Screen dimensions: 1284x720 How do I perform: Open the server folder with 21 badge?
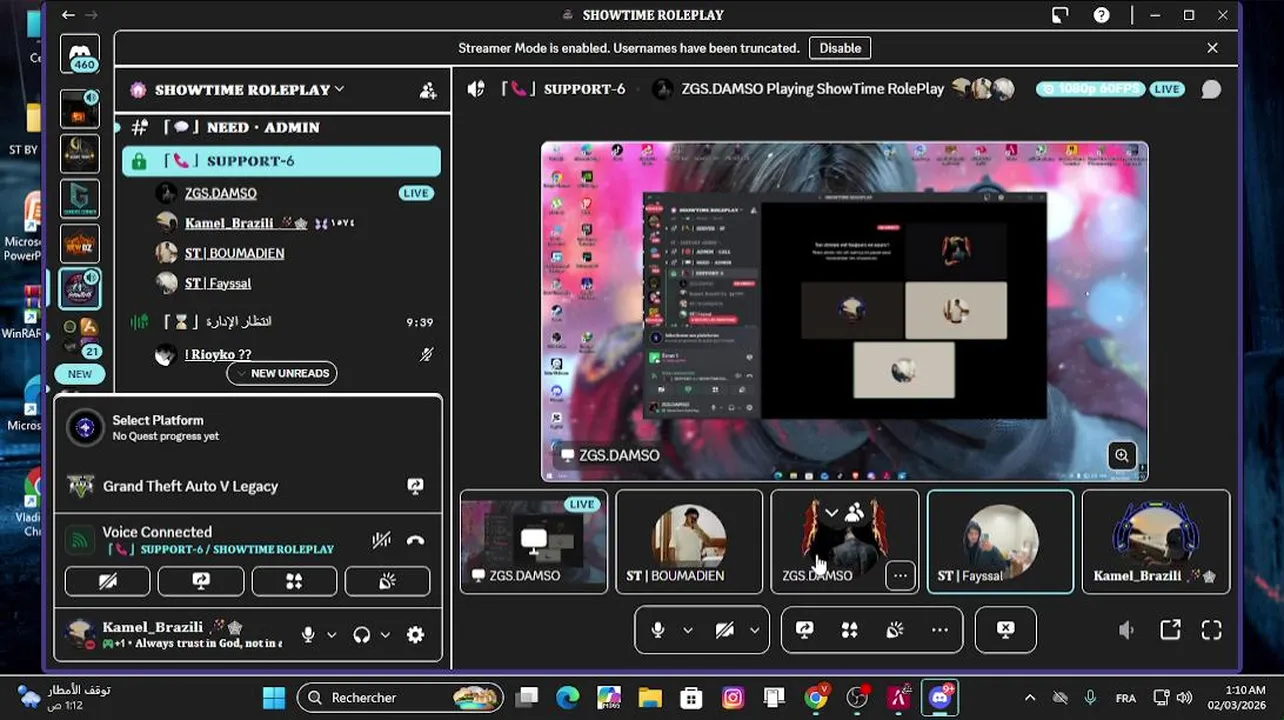(x=80, y=338)
